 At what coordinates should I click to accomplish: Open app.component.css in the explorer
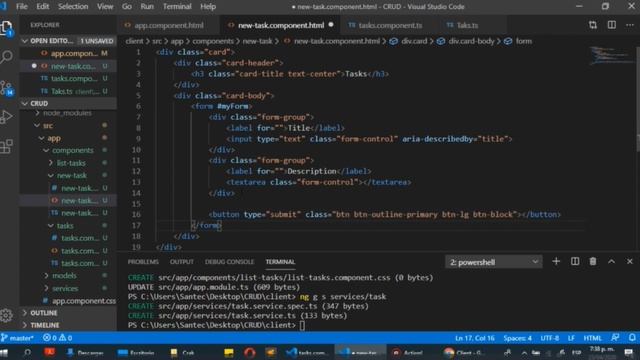point(68,301)
